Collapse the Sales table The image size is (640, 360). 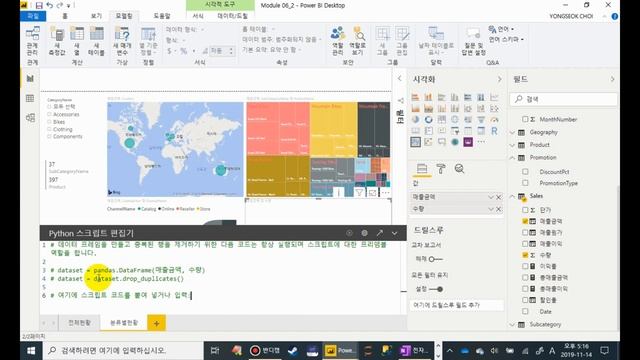point(513,196)
